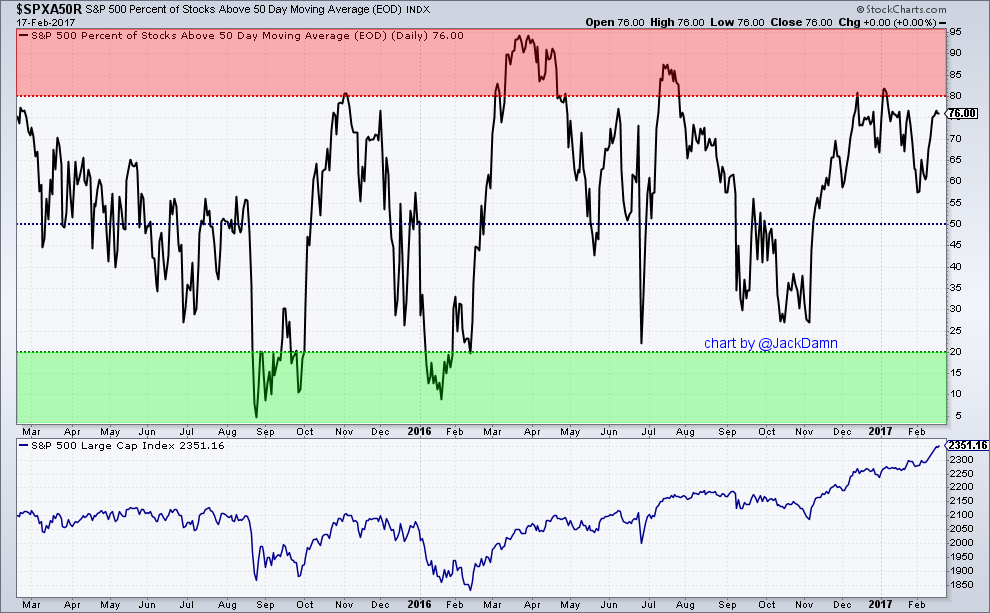Click the 2100 tick on the index axis
The image size is (990, 613).
(960, 515)
